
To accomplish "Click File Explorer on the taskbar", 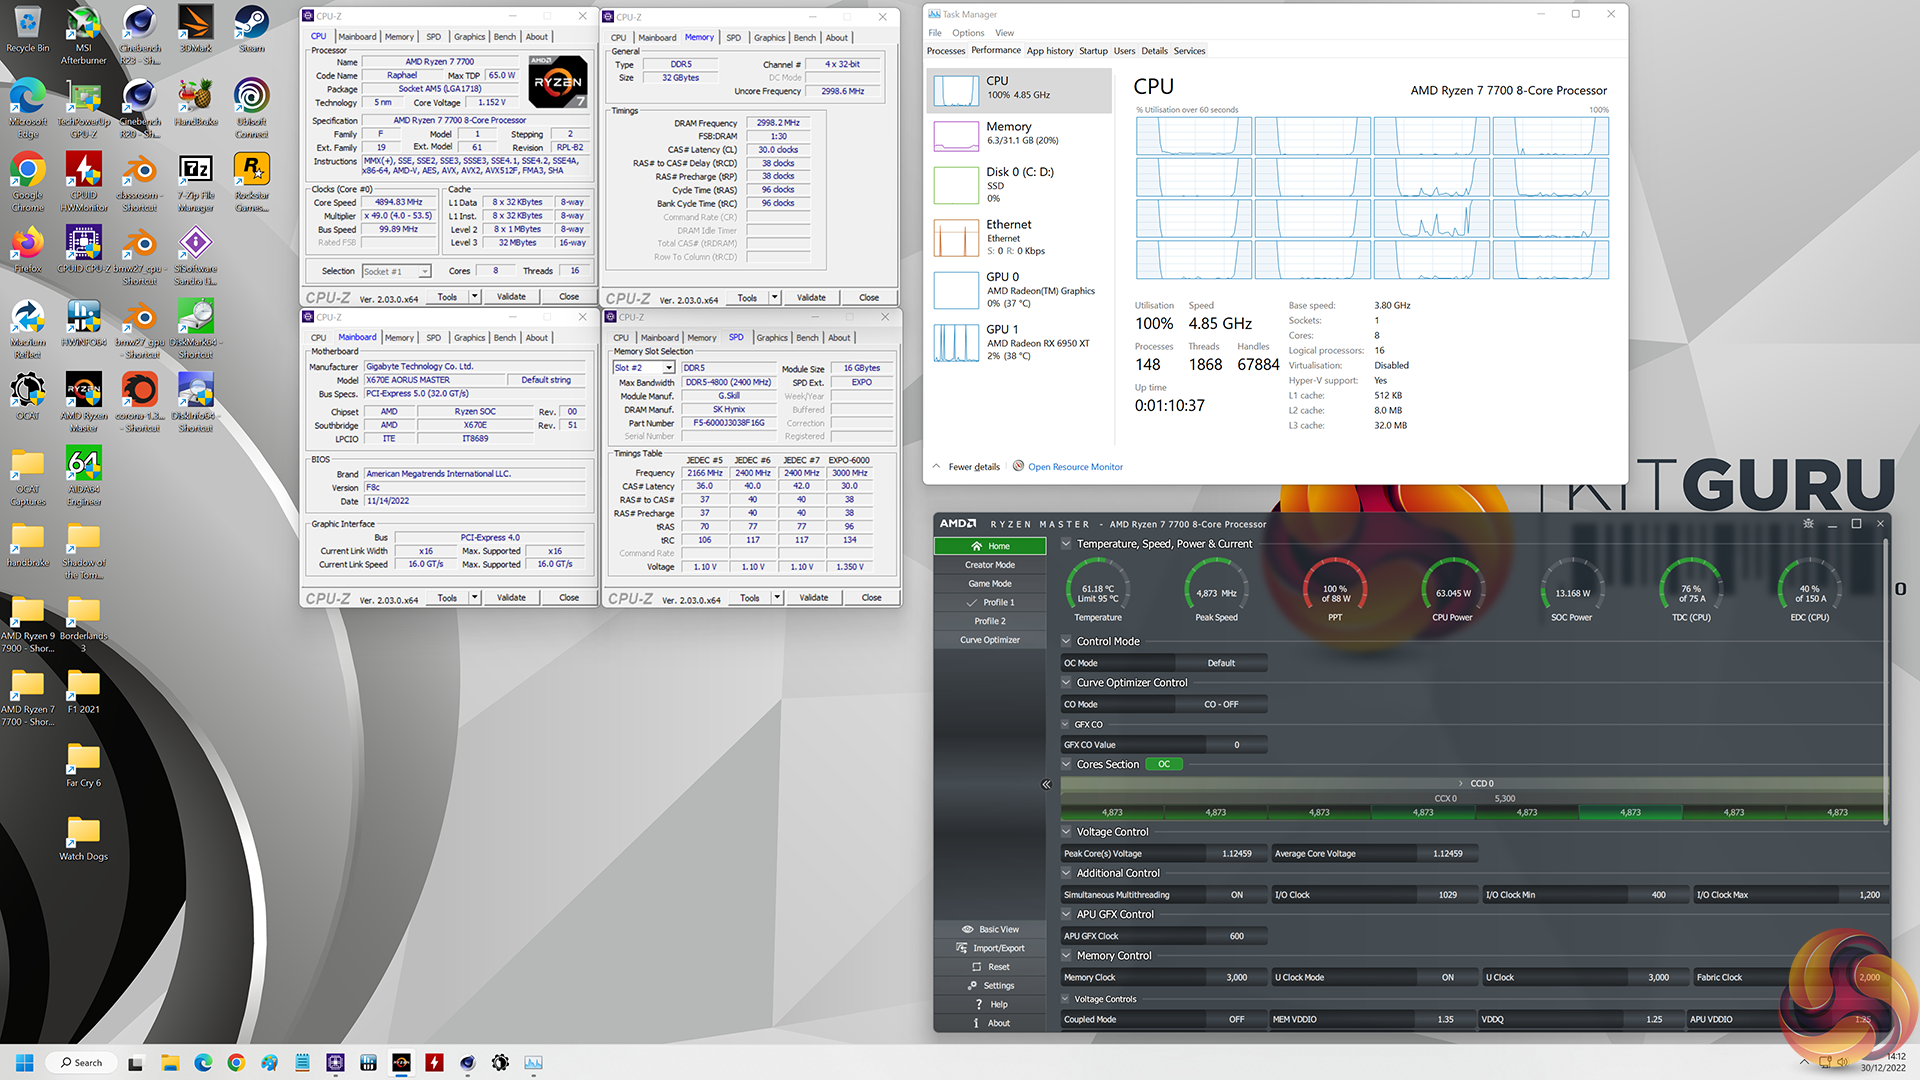I will pyautogui.click(x=170, y=1063).
